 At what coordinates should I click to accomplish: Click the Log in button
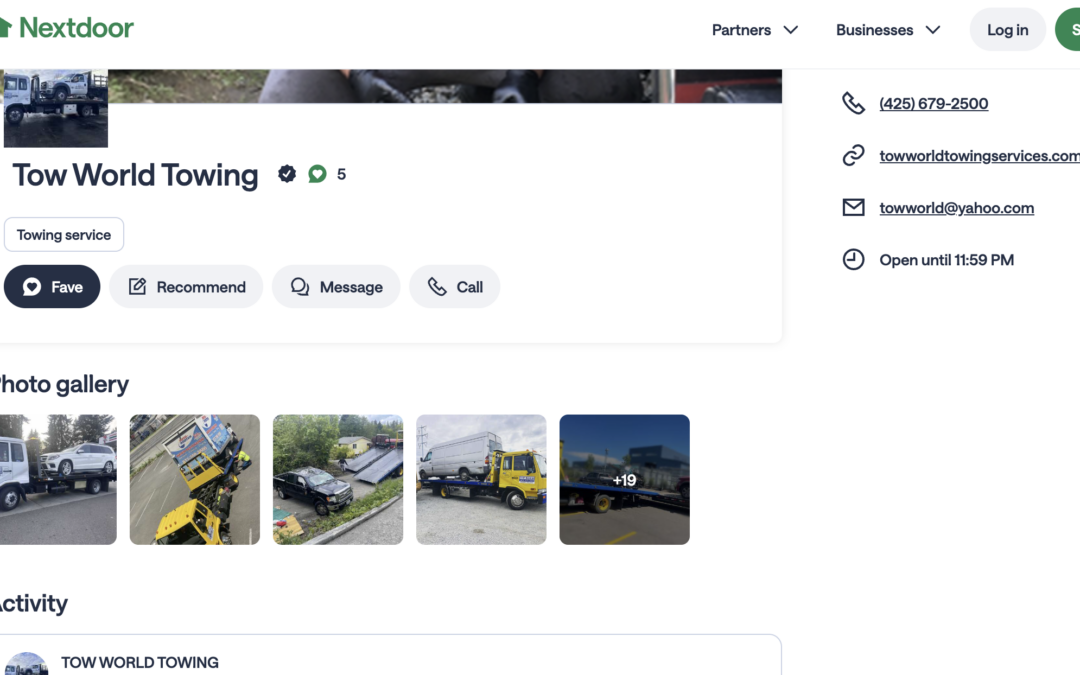click(1007, 30)
